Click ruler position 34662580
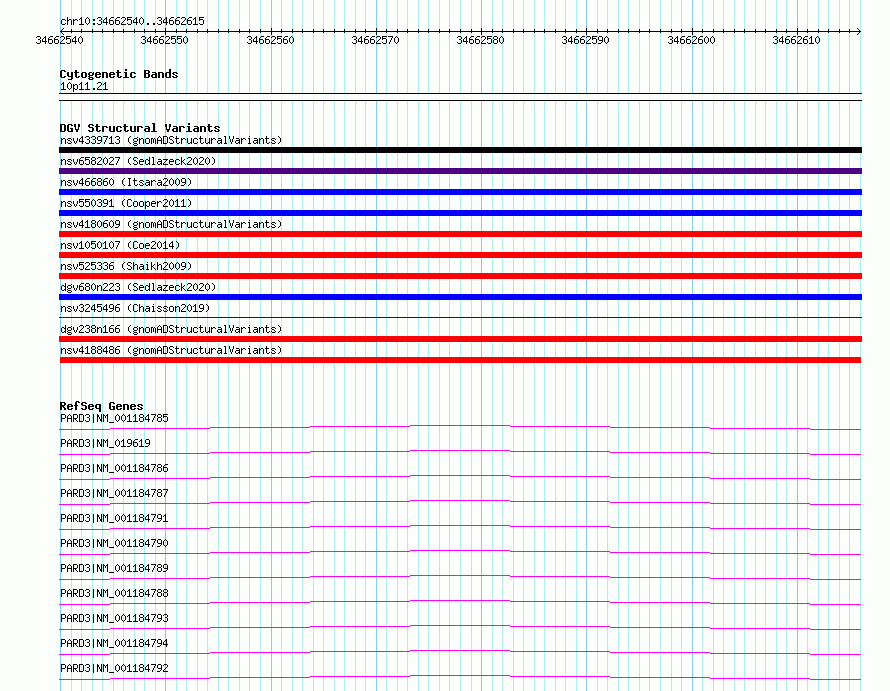The height and width of the screenshot is (691, 890). [x=480, y=40]
